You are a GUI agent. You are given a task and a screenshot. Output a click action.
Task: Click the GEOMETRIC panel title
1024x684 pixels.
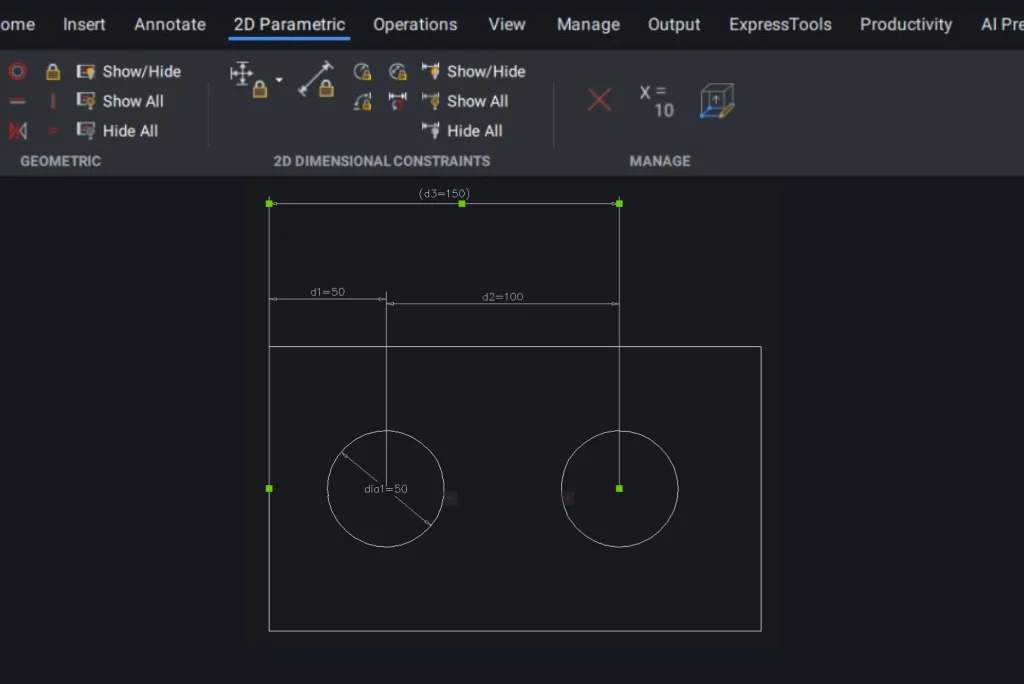(61, 161)
